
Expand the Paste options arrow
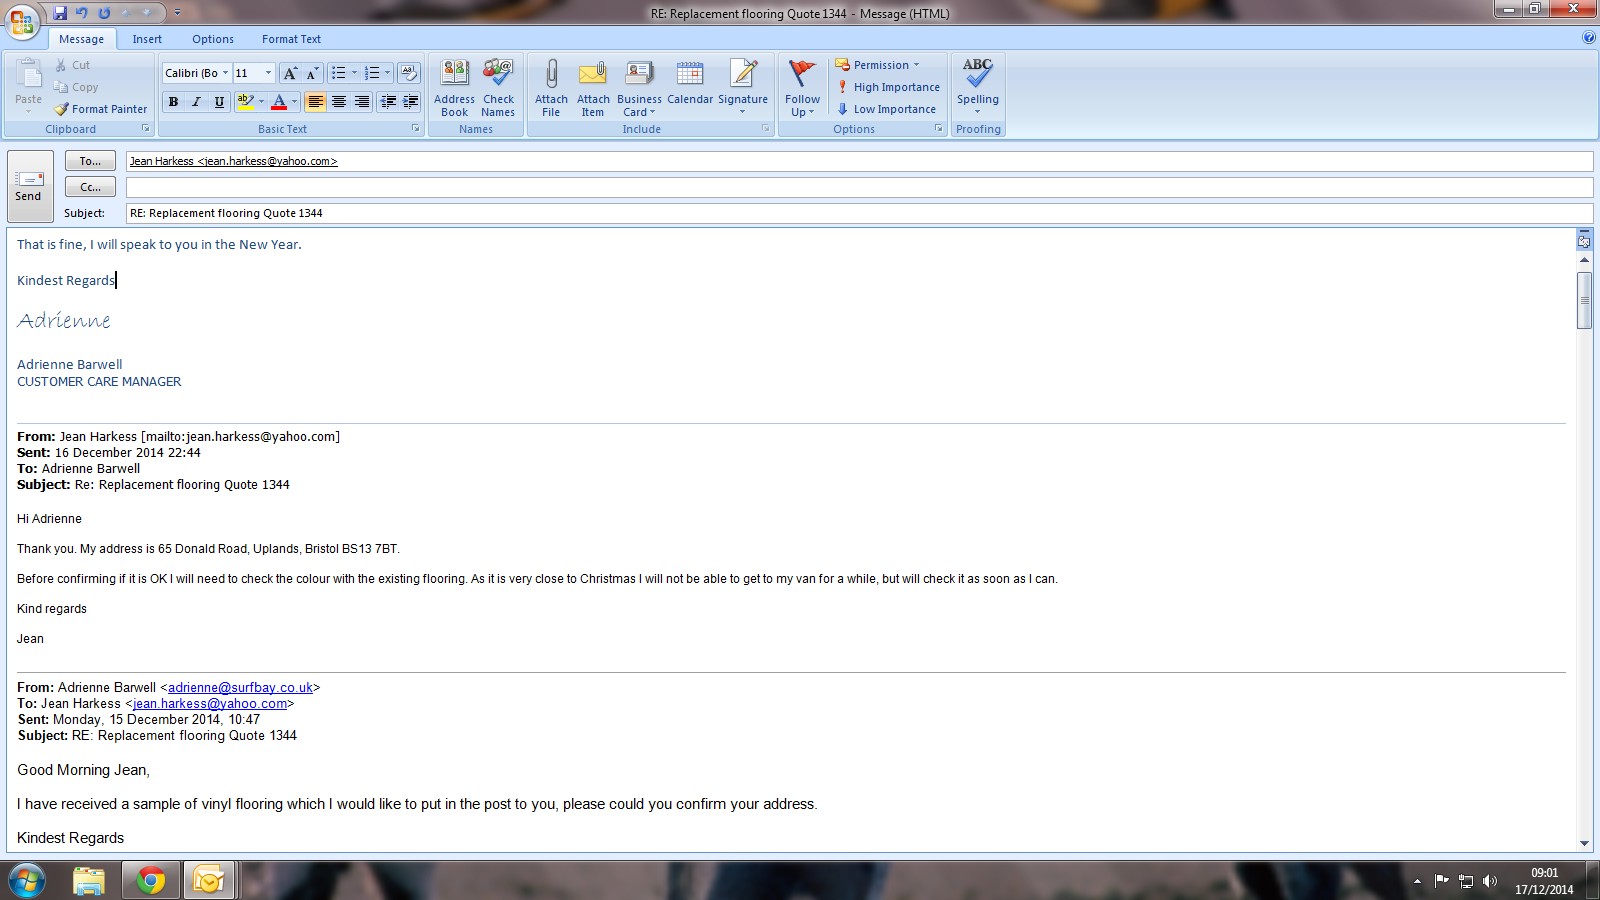click(28, 112)
